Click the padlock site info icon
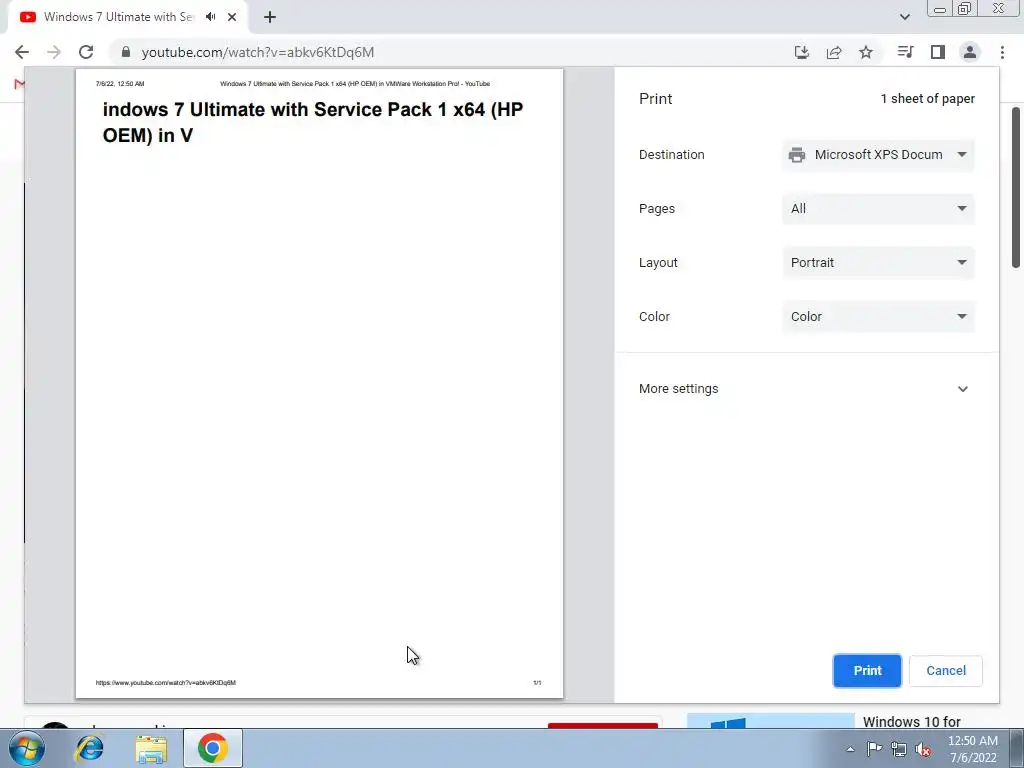1024x768 pixels. pyautogui.click(x=126, y=52)
